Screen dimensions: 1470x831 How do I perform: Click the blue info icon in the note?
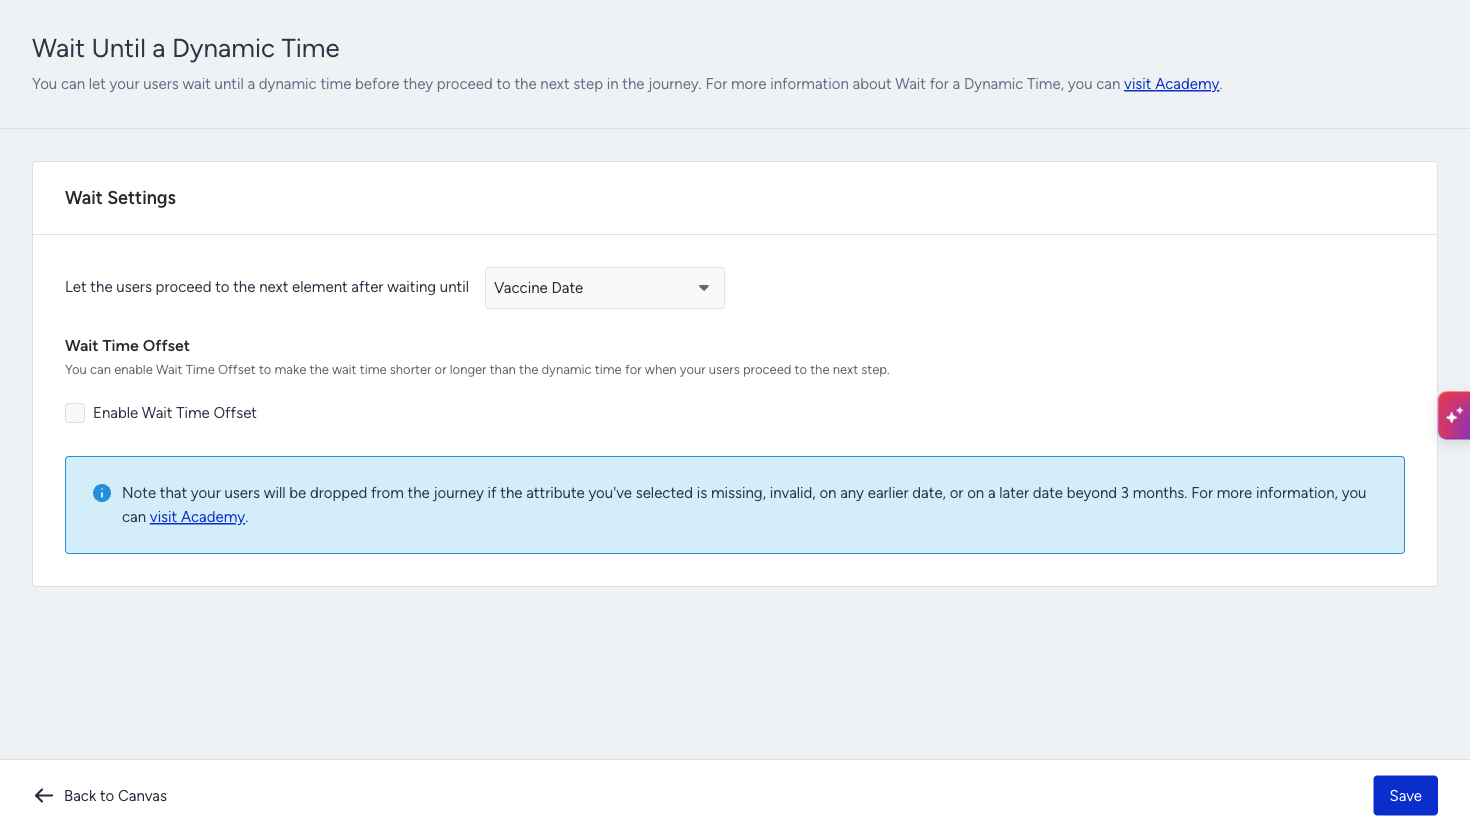(x=102, y=493)
